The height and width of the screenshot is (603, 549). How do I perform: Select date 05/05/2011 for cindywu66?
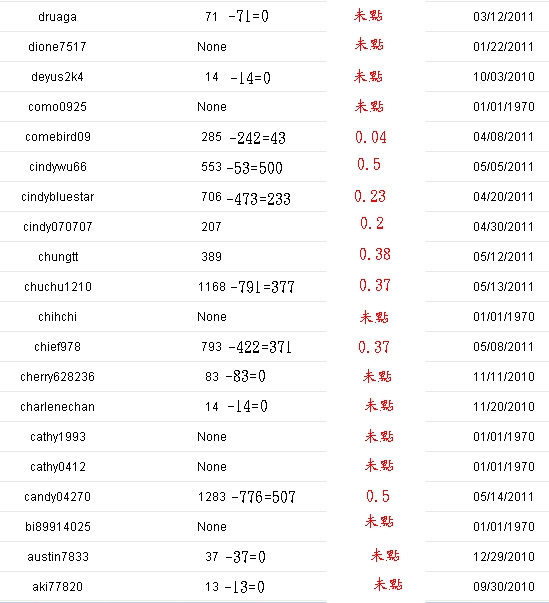(x=503, y=167)
